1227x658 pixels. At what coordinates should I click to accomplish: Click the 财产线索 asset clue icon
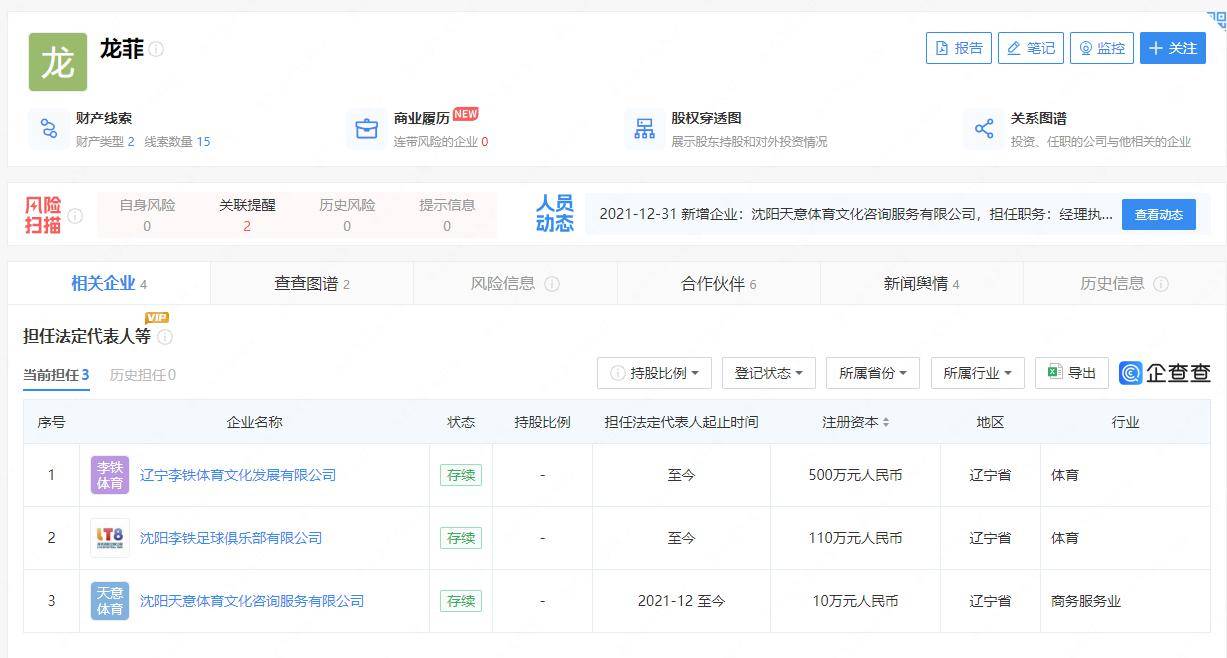coord(49,129)
